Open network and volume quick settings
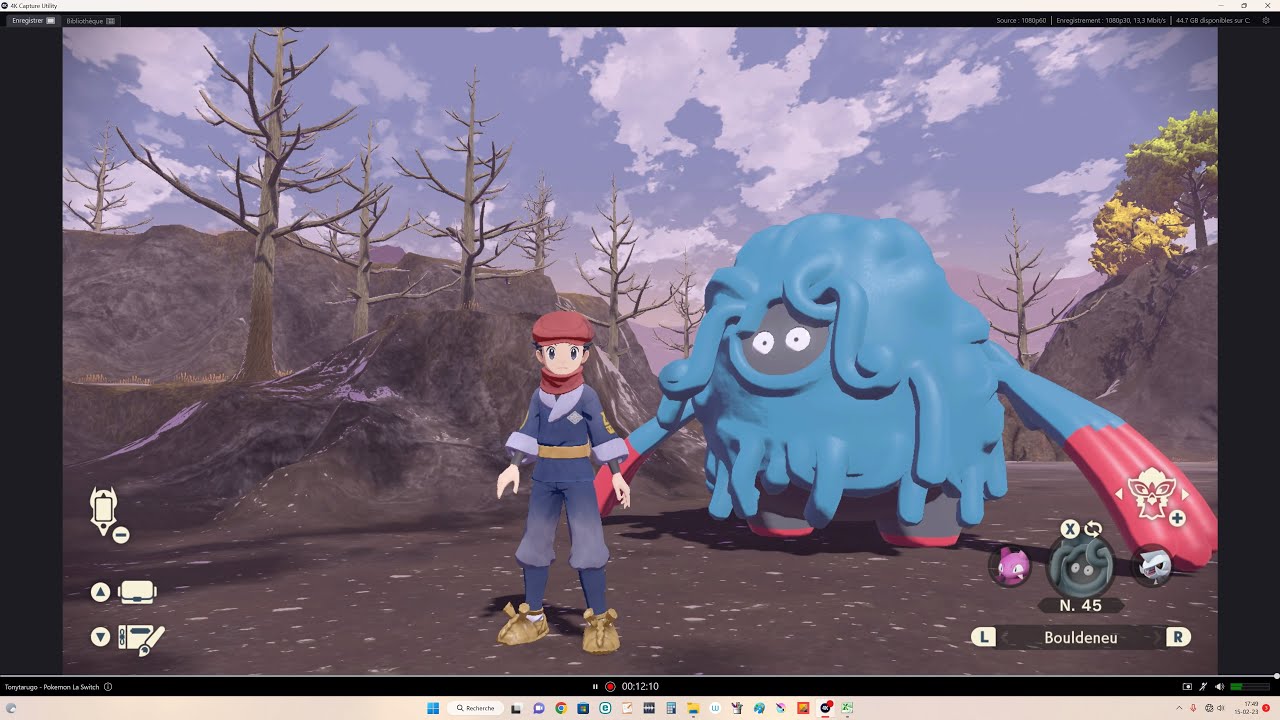Viewport: 1280px width, 720px height. tap(1215, 708)
